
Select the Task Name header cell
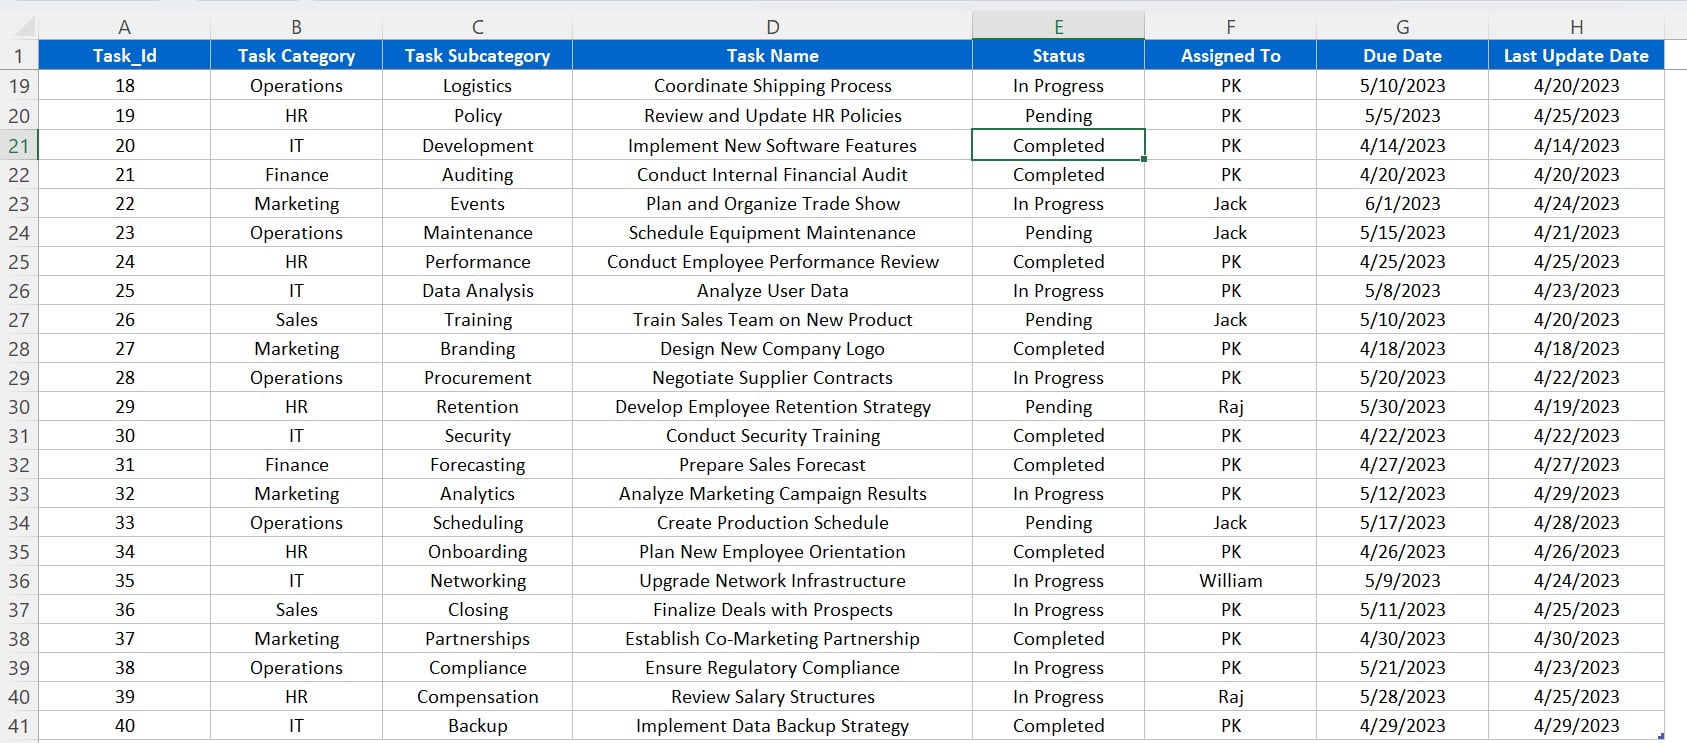click(772, 56)
